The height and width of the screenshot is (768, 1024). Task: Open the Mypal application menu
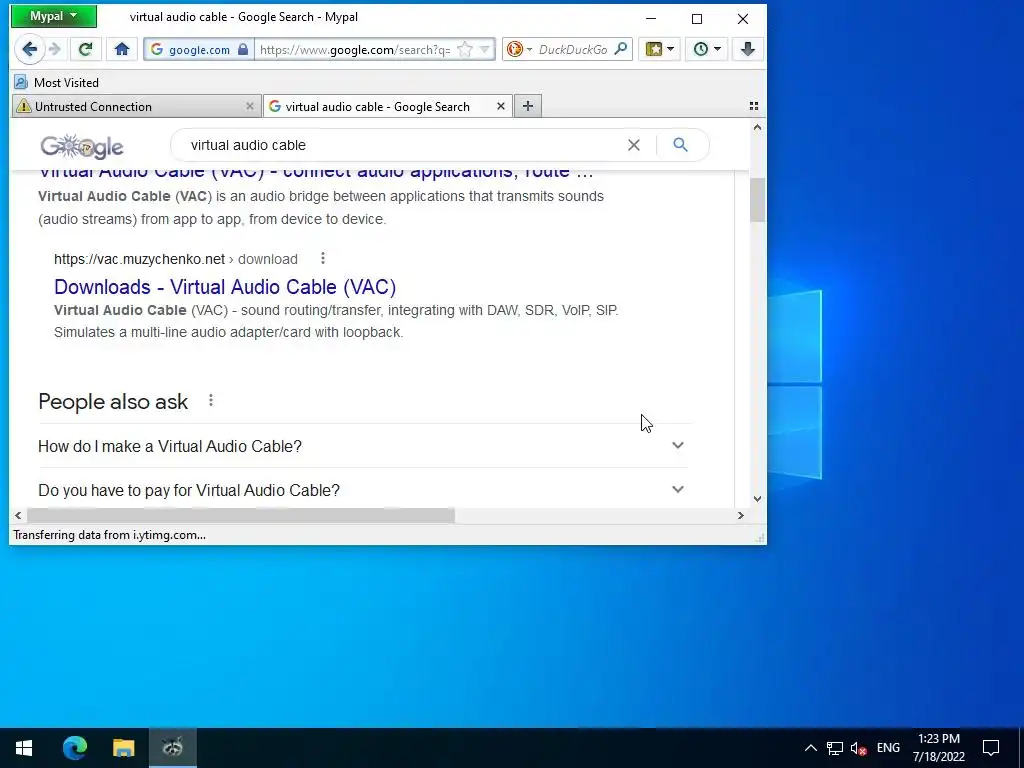(54, 16)
